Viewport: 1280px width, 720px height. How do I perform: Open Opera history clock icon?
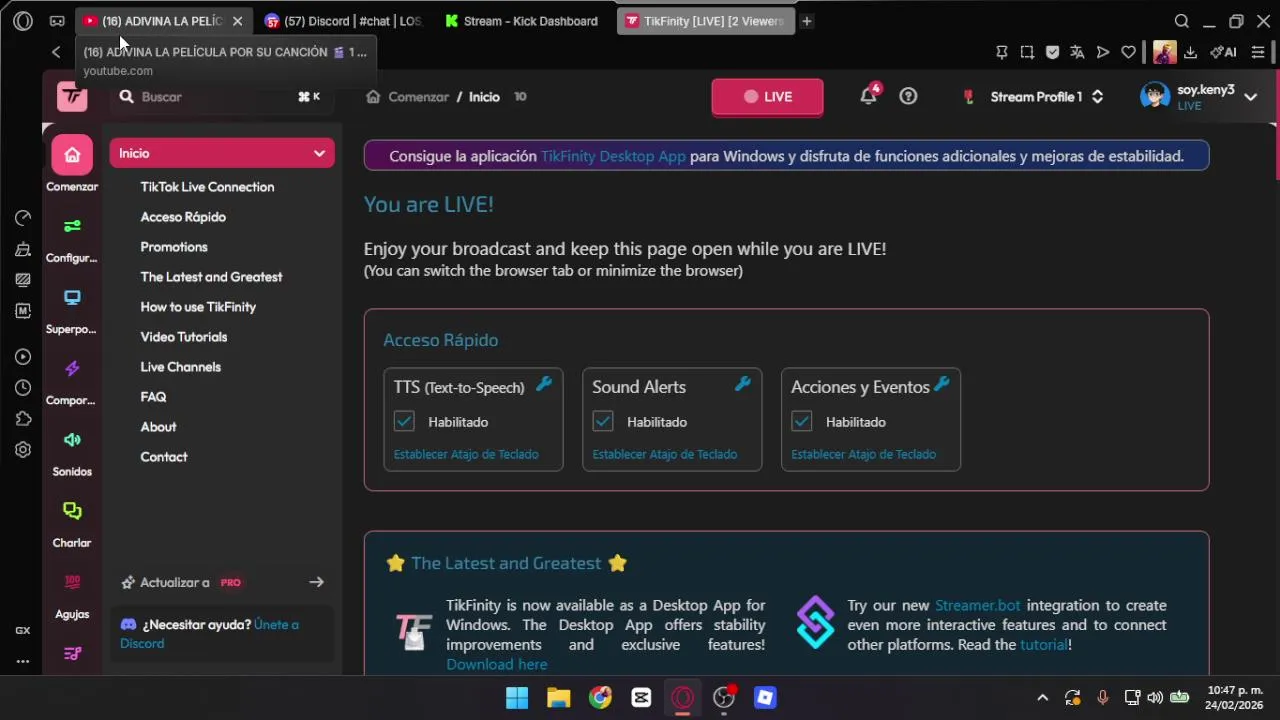[x=23, y=388]
